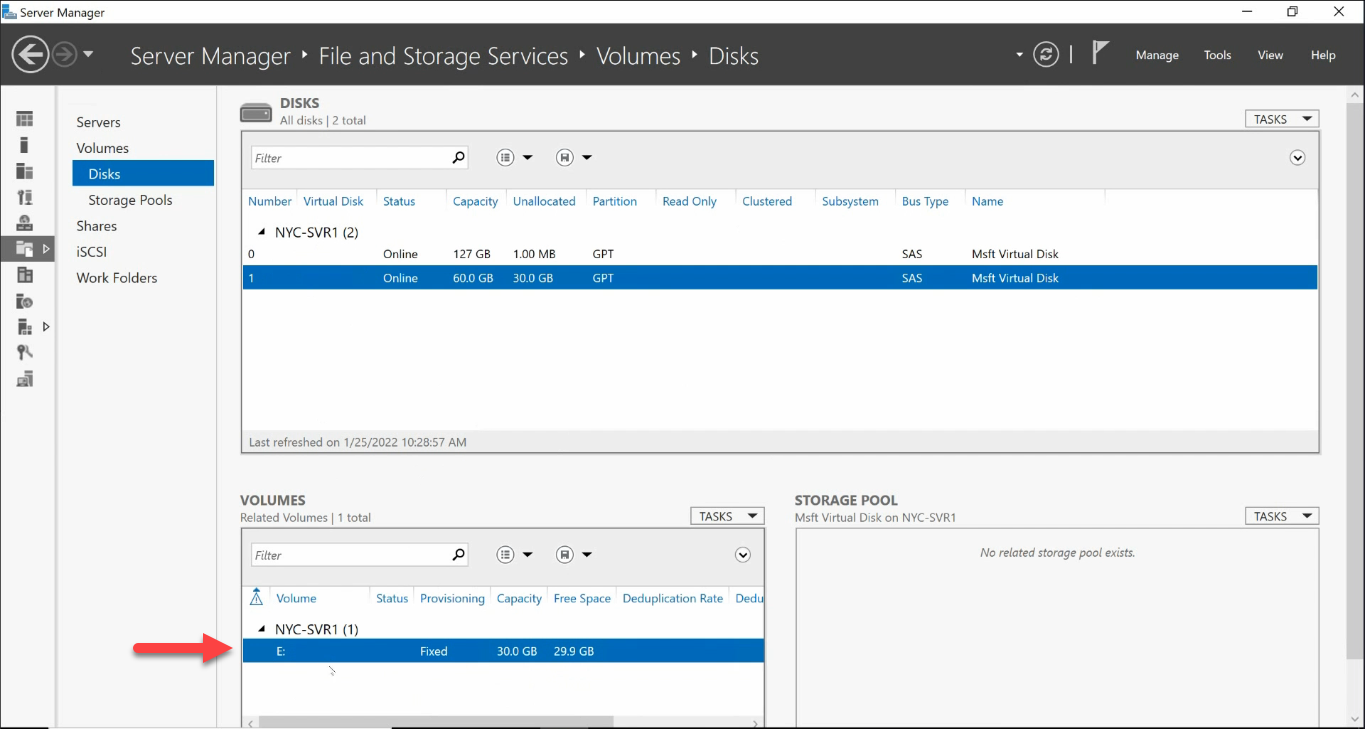Select Work Folders in the navigation pane
The height and width of the screenshot is (729, 1365).
click(117, 278)
